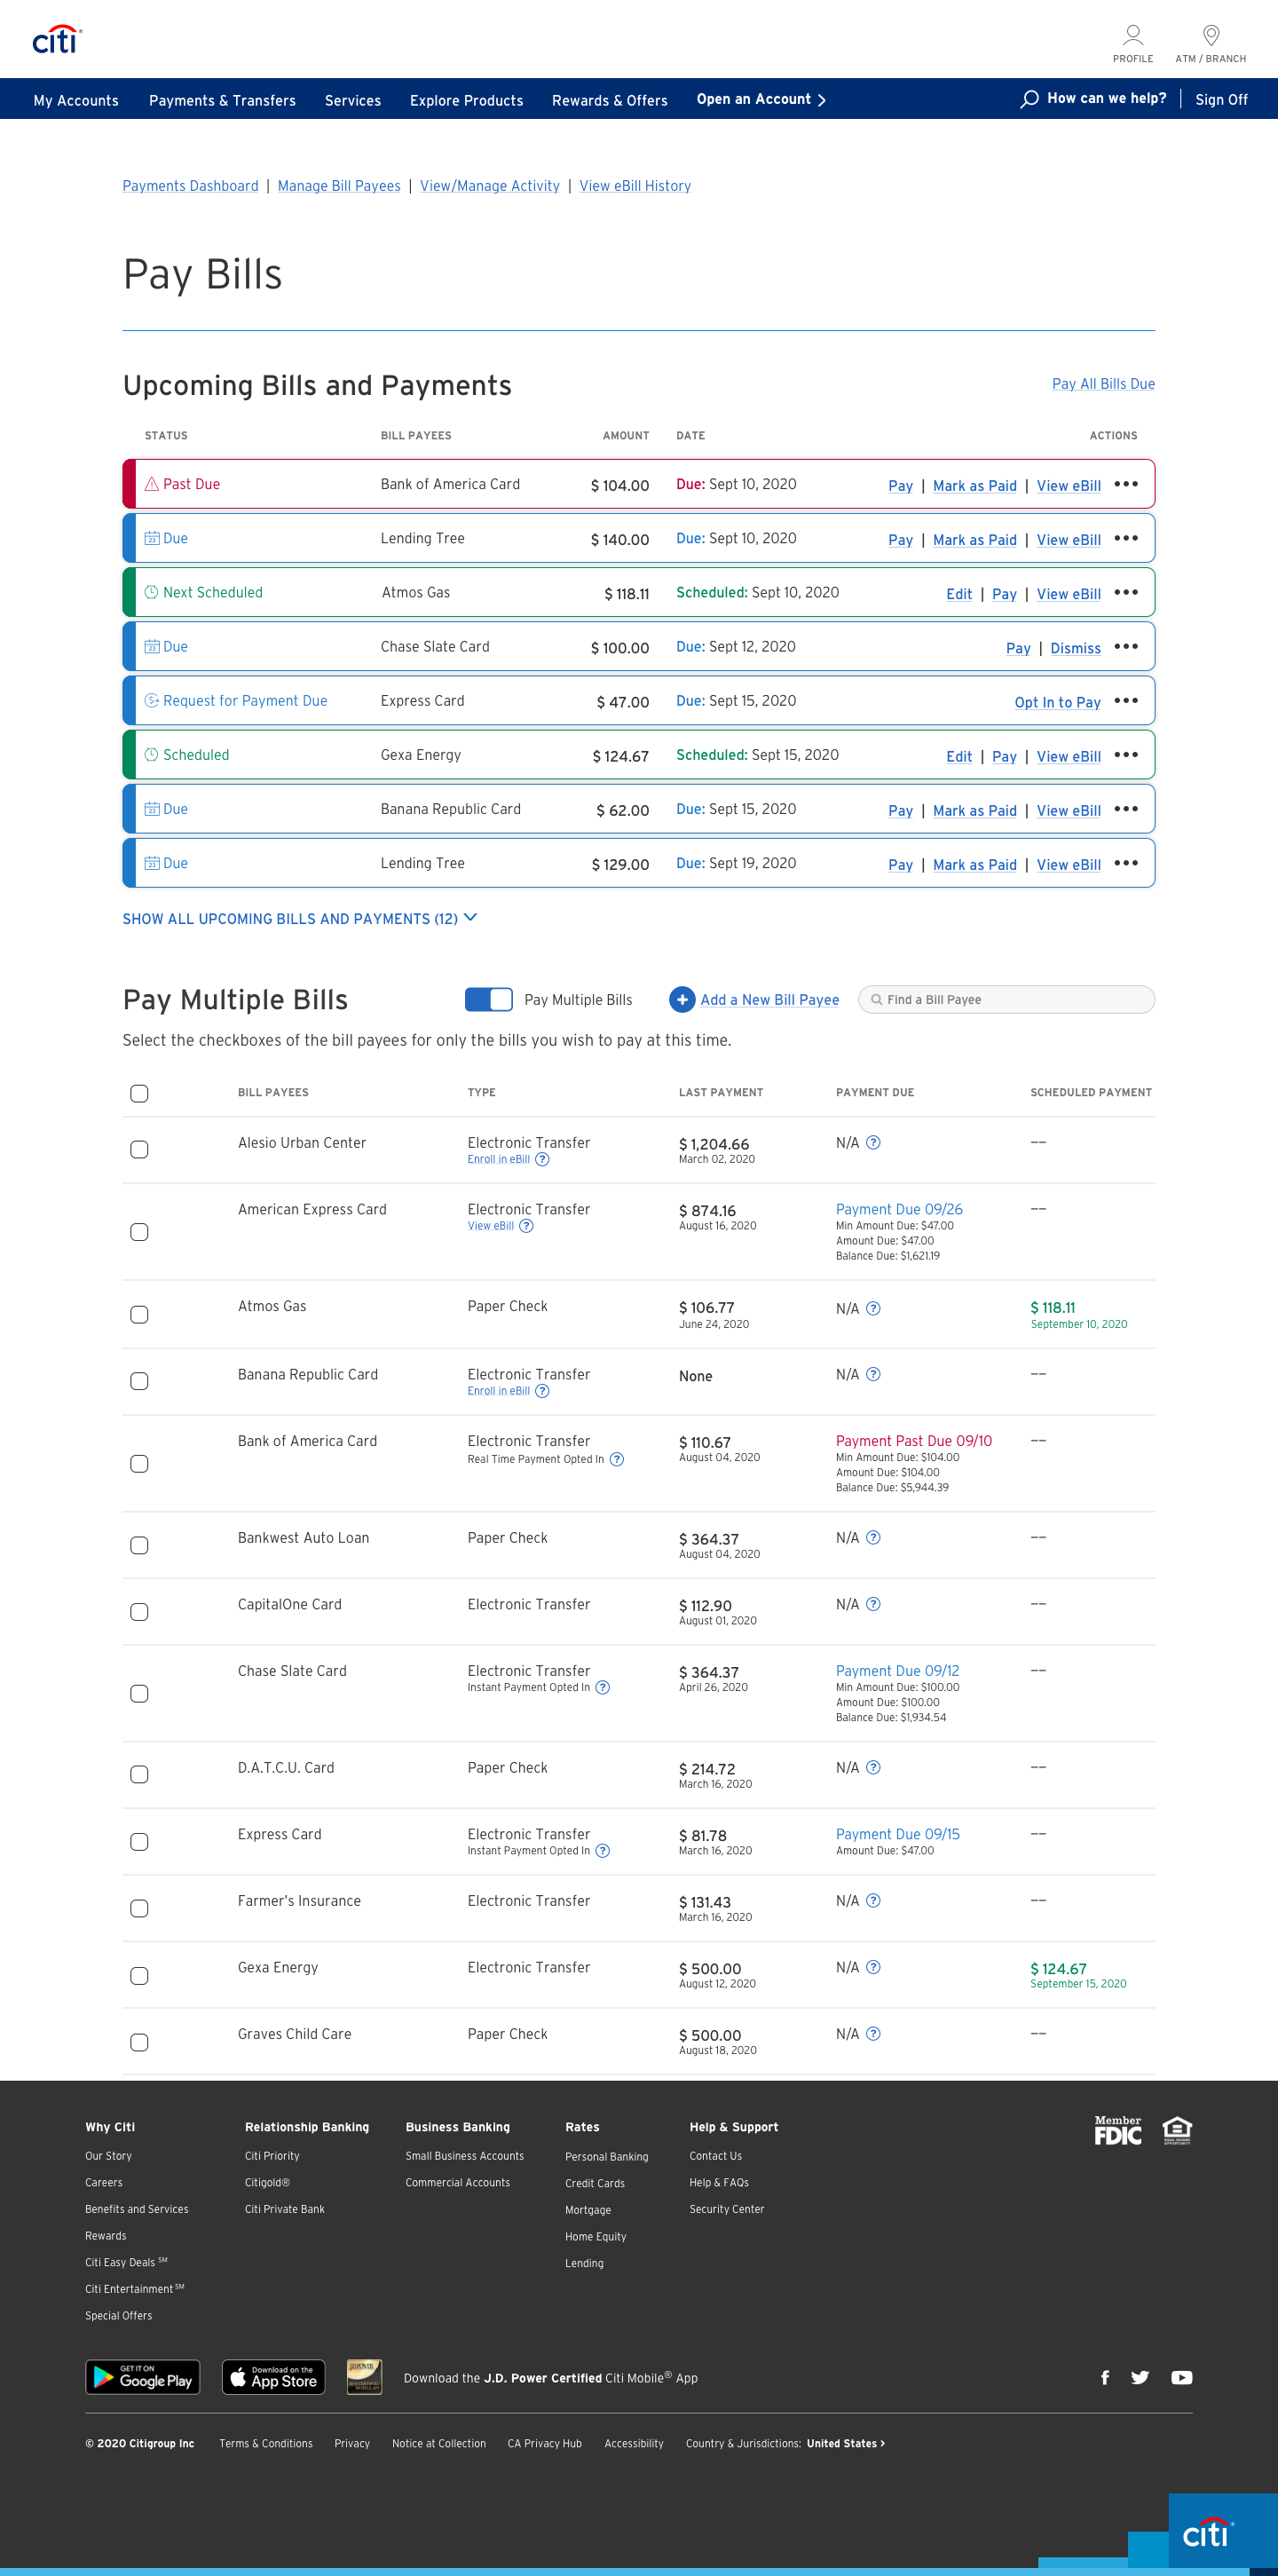Click Payment Past Due 09/10 text
The height and width of the screenshot is (2576, 1278).
click(914, 1441)
